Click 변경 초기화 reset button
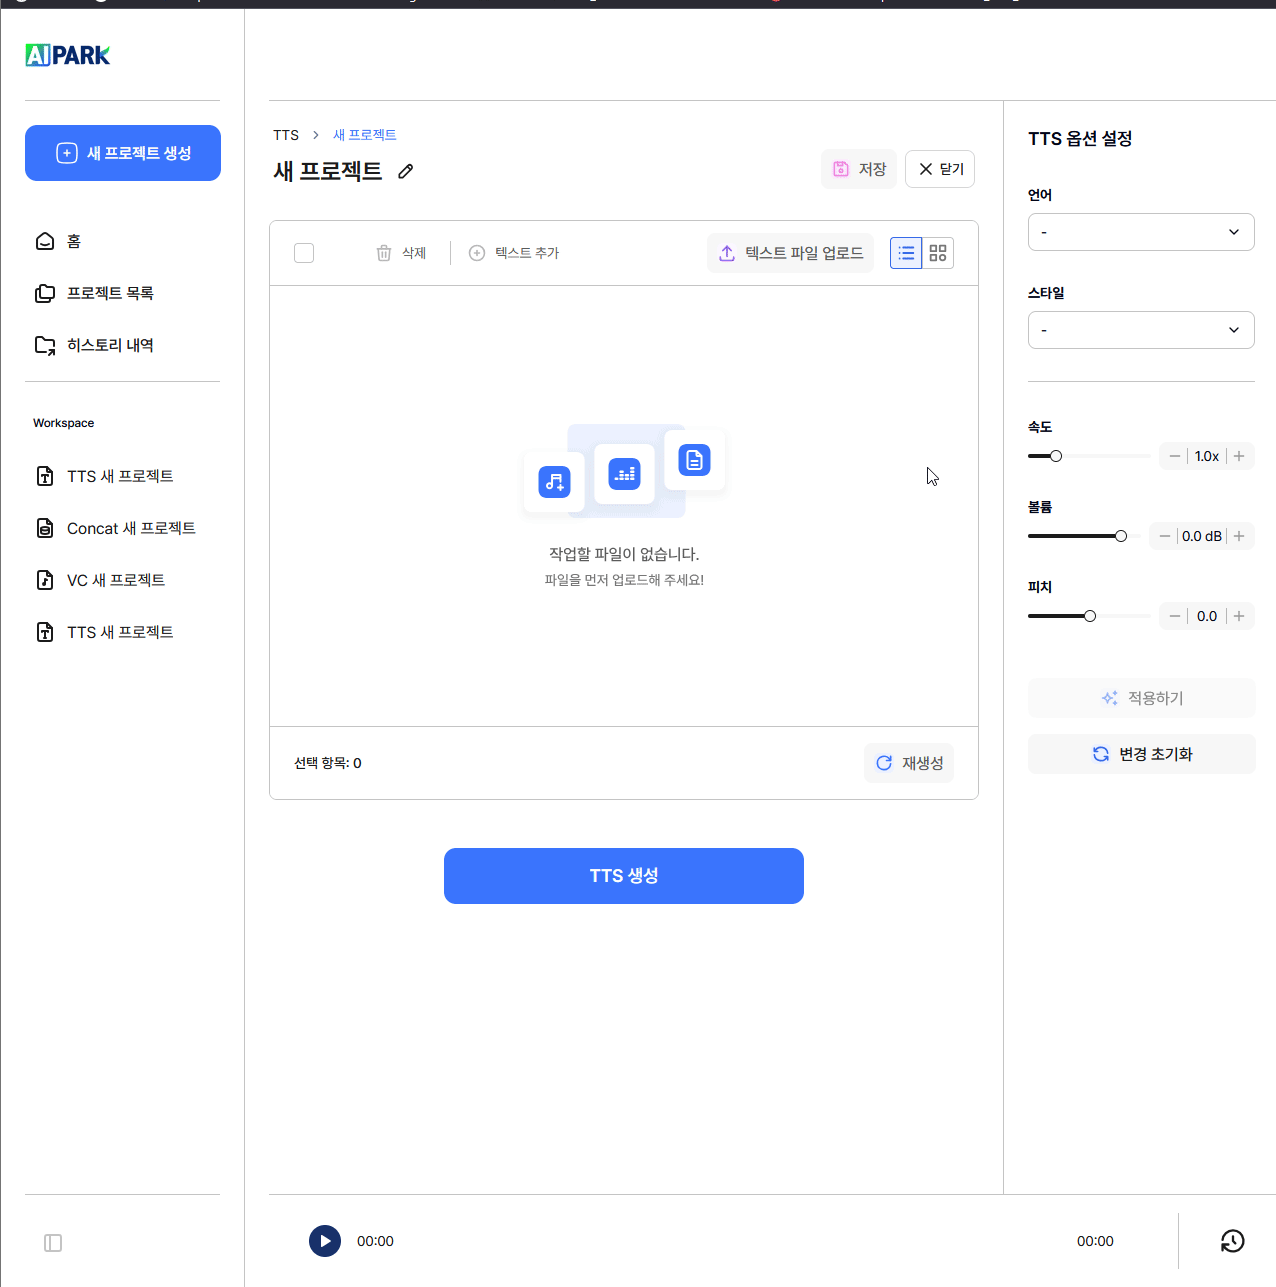1276x1287 pixels. pyautogui.click(x=1142, y=754)
